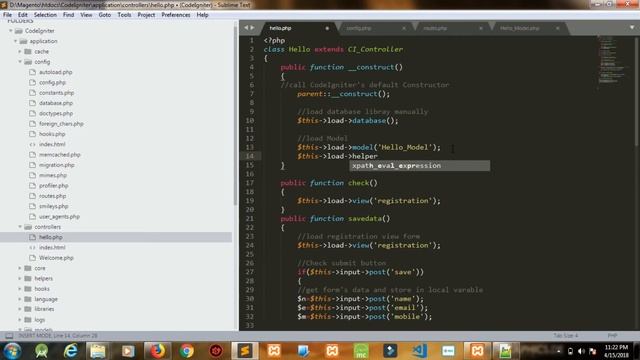
Task: Open the tab list dropdown arrow
Action: (632, 28)
